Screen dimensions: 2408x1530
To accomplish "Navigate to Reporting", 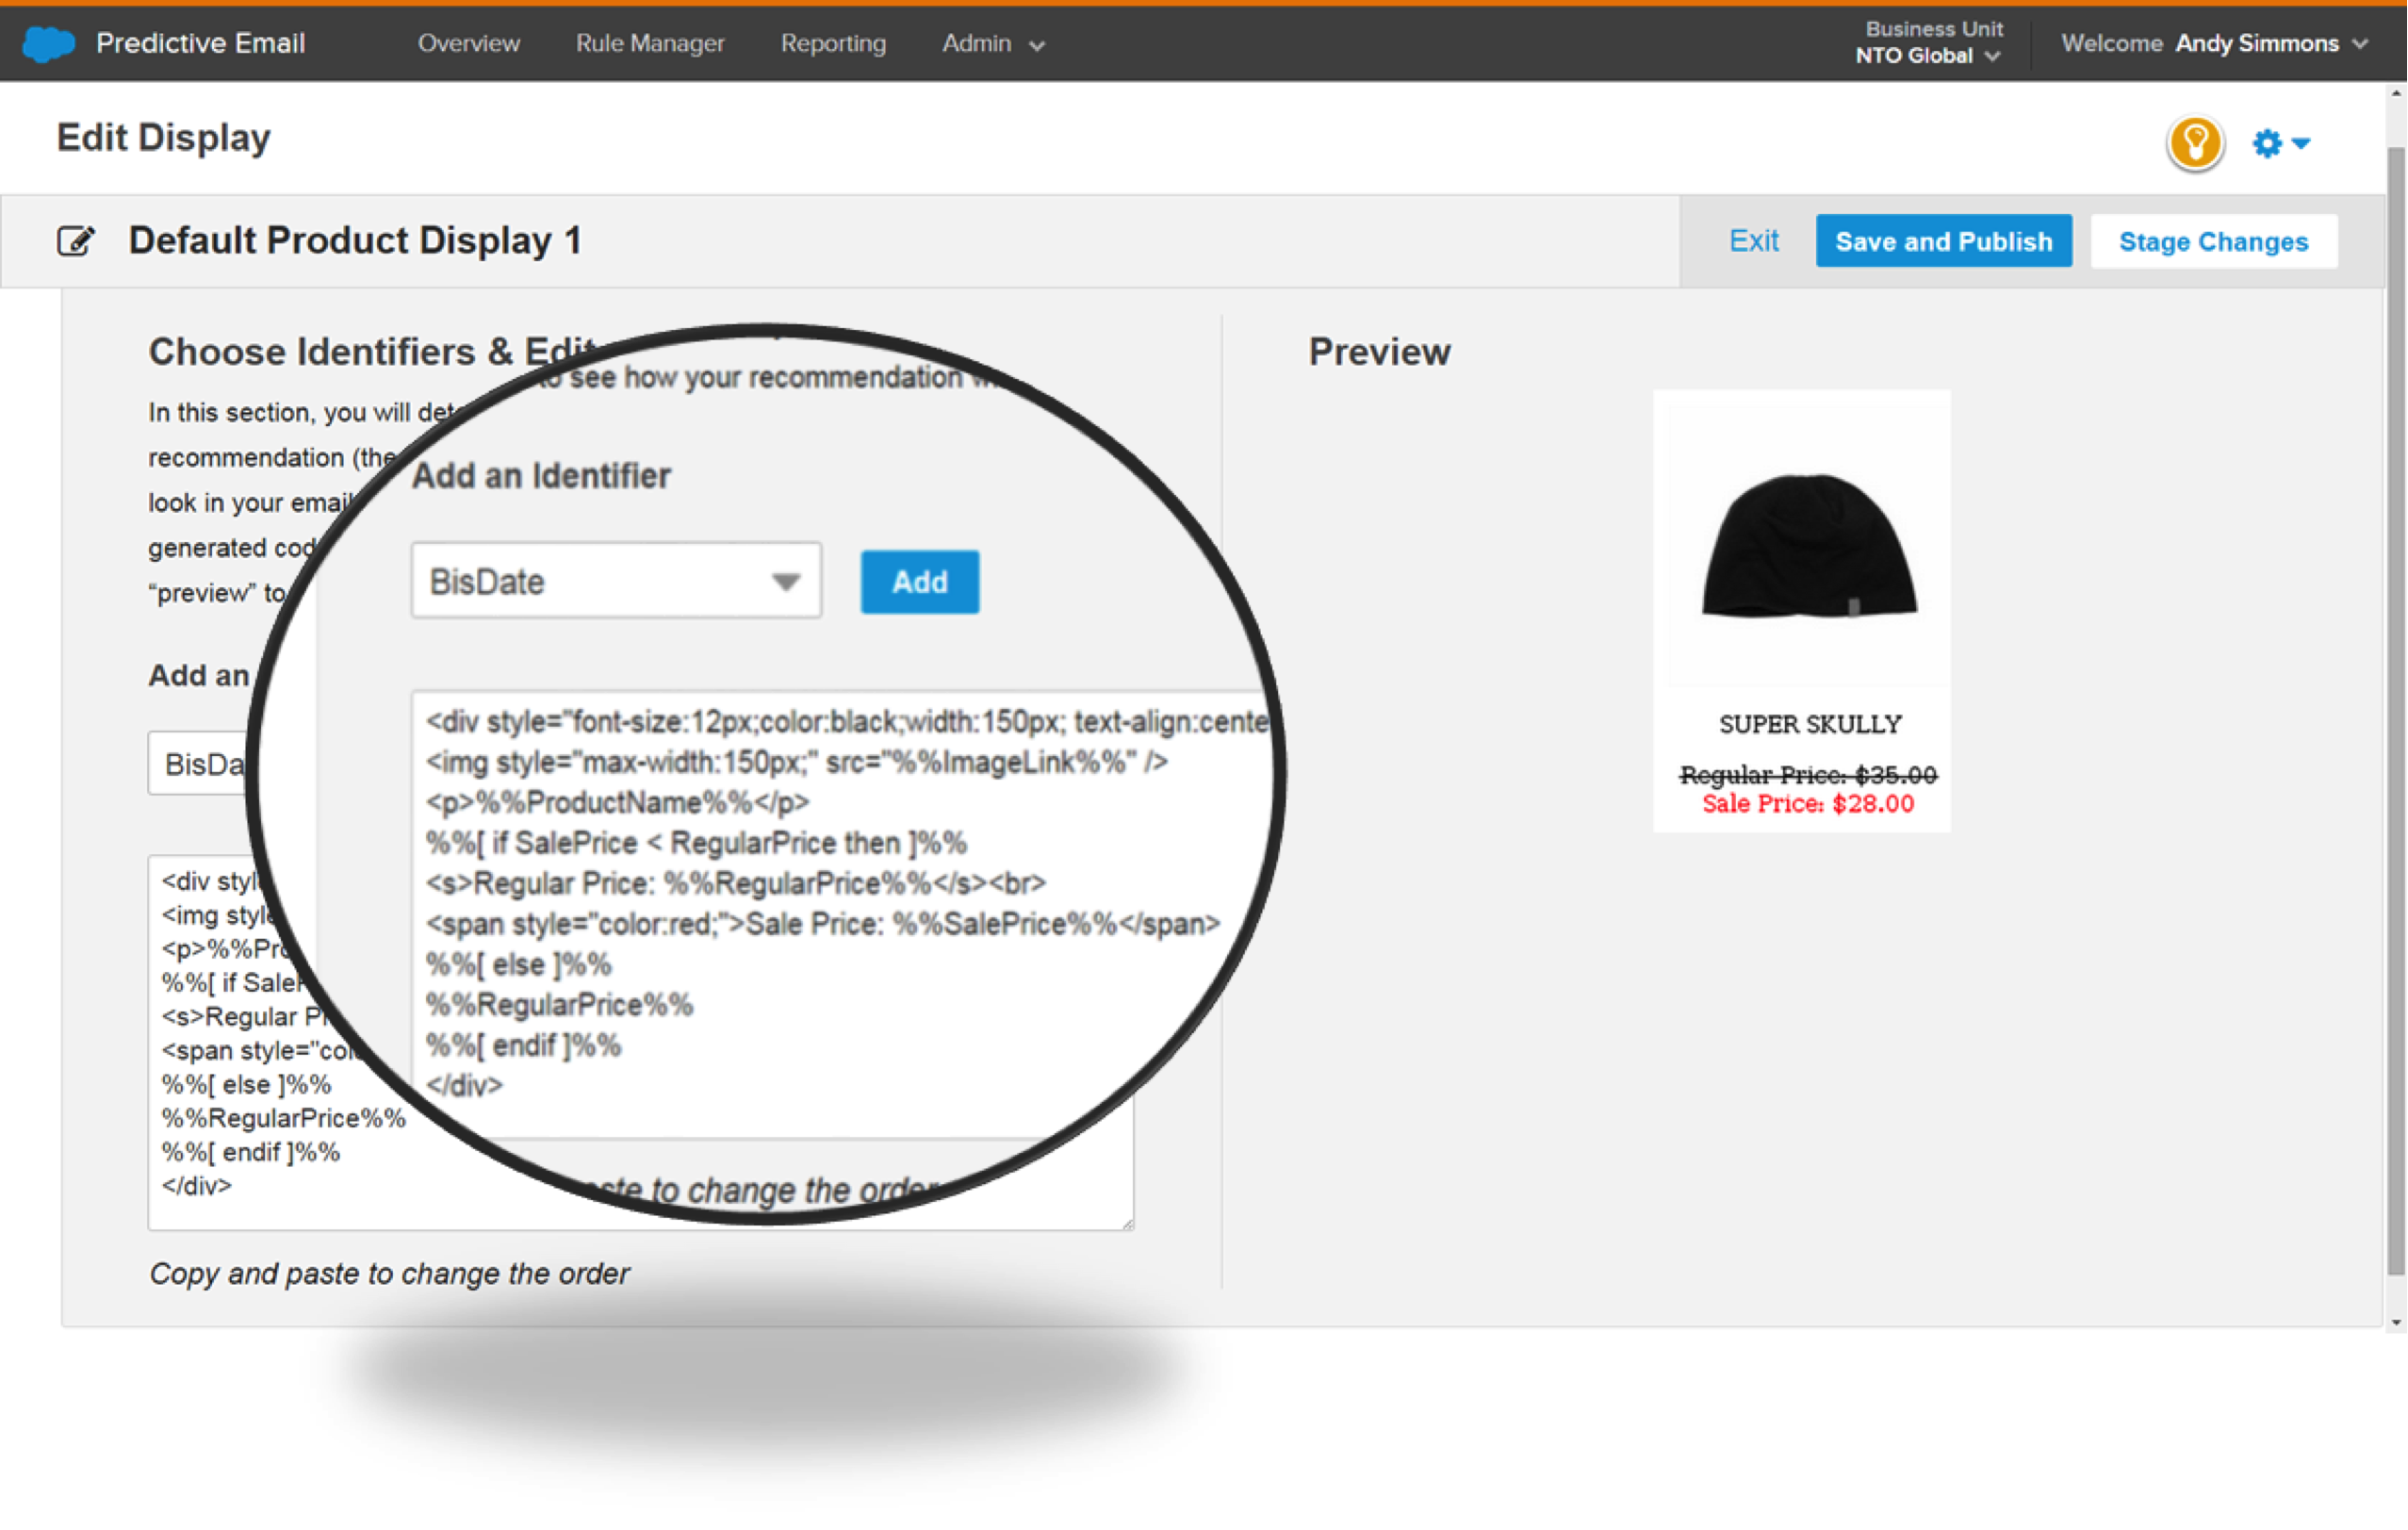I will (833, 44).
